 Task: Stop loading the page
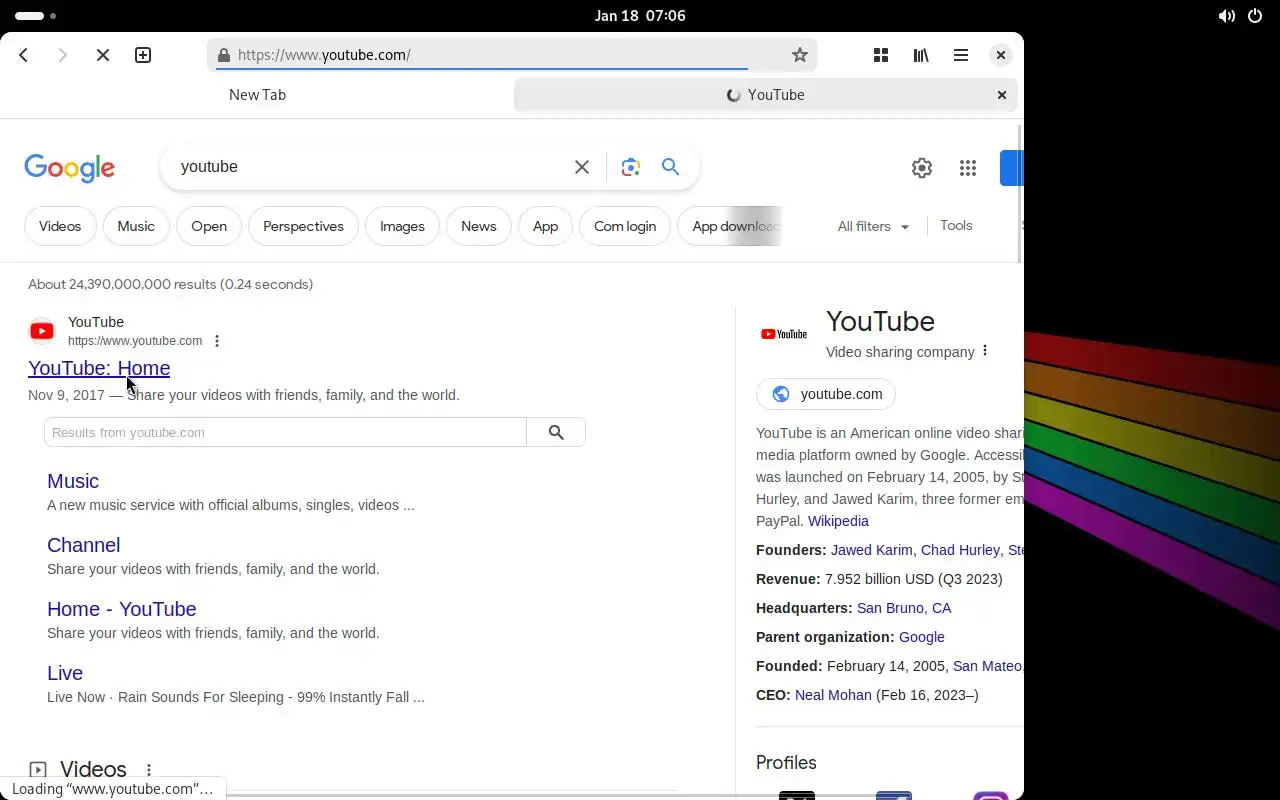[102, 55]
